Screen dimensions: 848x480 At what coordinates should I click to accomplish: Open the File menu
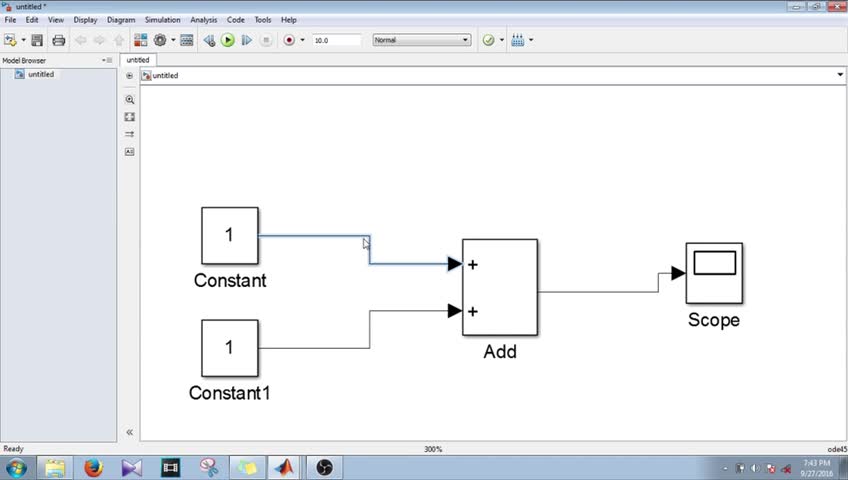point(10,19)
